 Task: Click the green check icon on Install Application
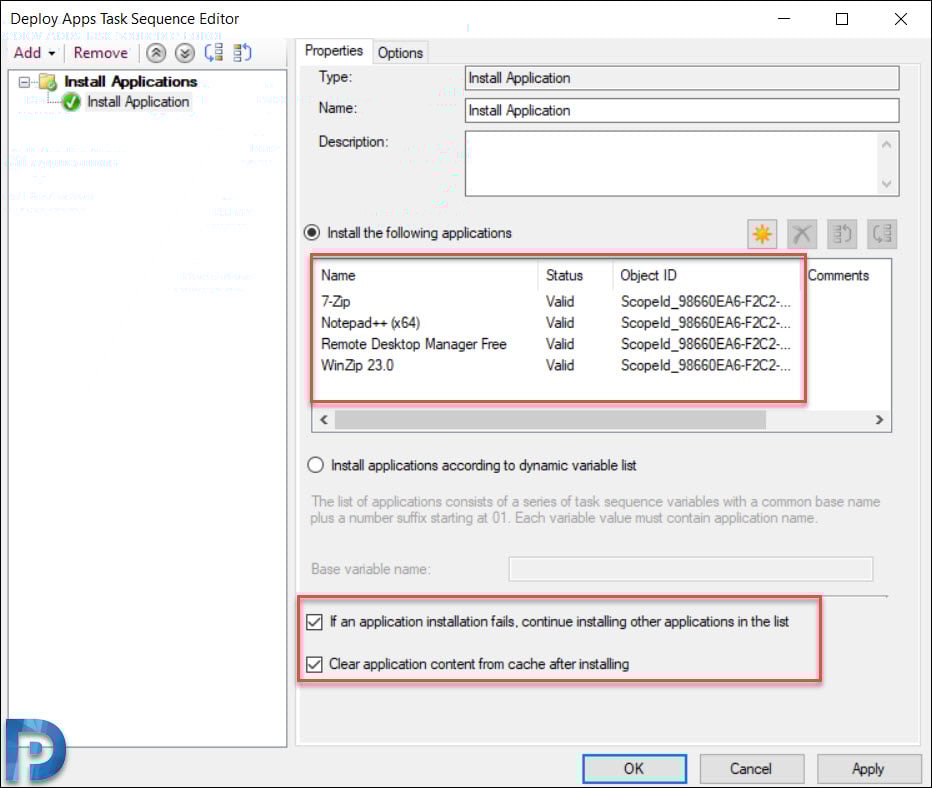71,102
